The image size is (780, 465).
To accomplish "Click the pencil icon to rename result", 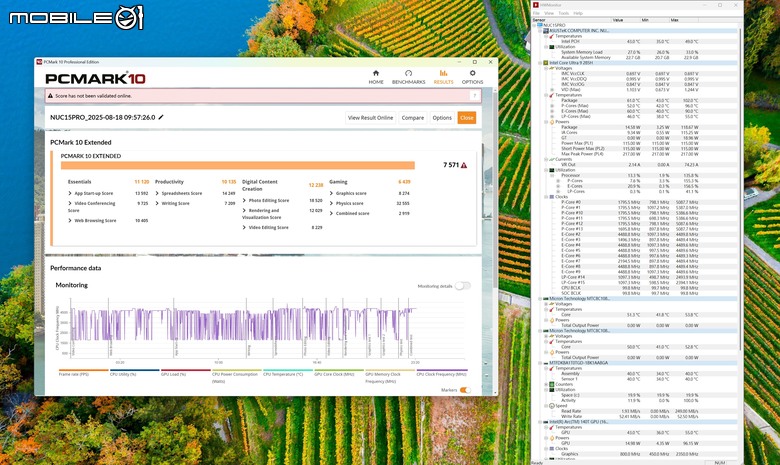I will 161,117.
